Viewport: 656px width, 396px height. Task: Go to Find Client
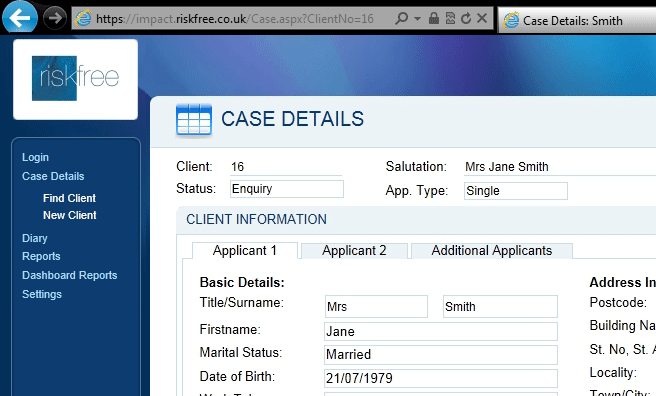pos(69,198)
